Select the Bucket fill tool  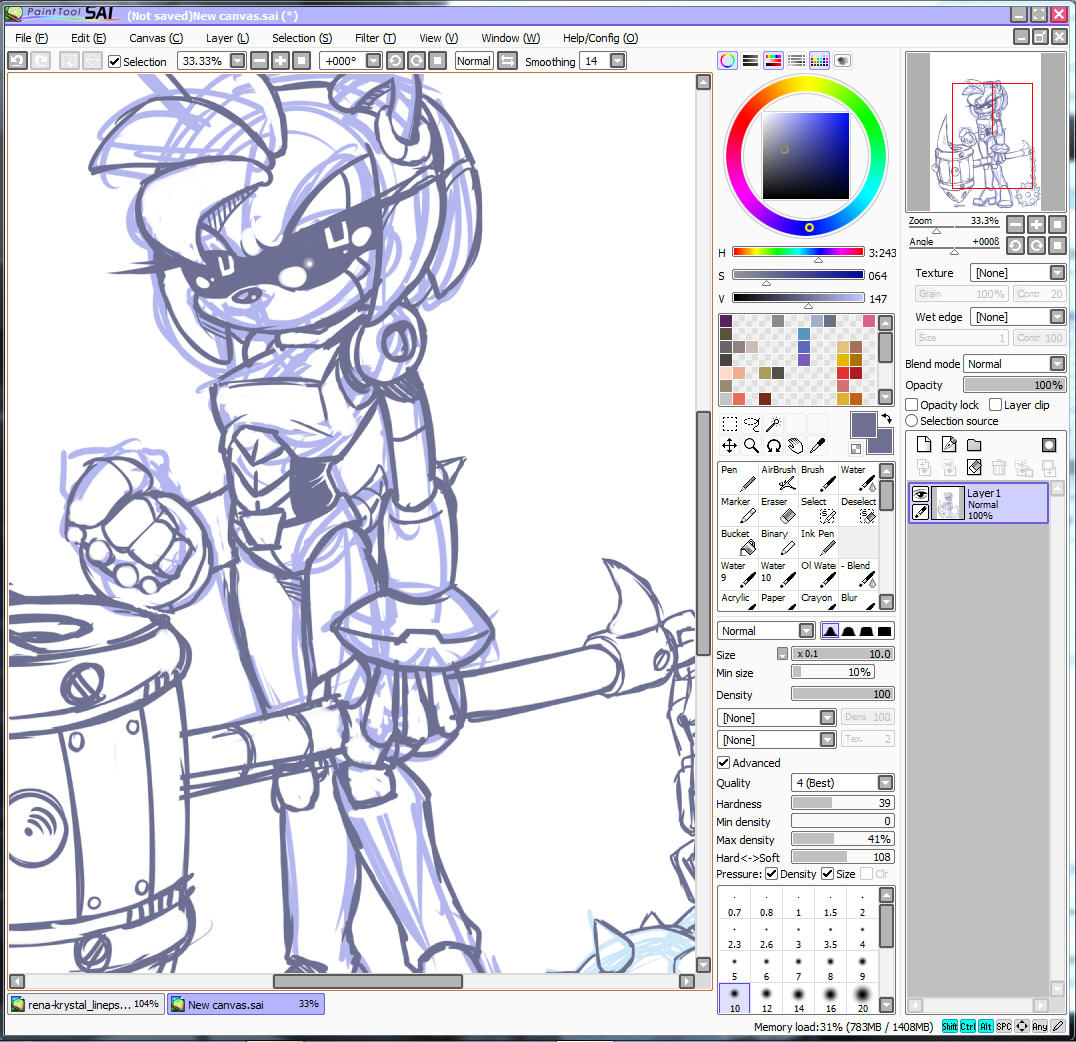tap(738, 542)
